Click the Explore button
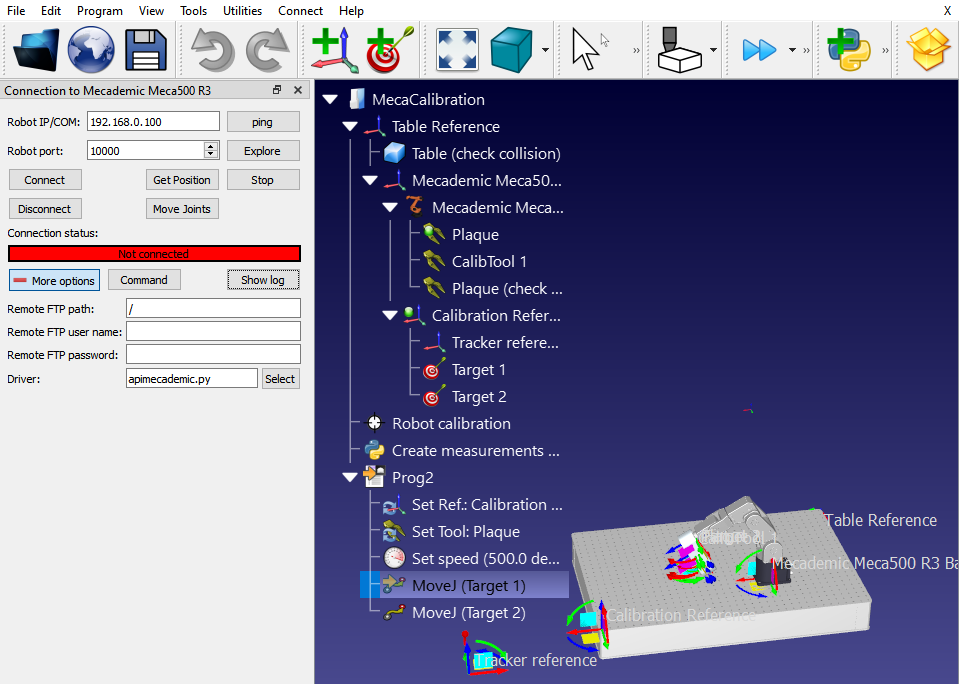 pyautogui.click(x=263, y=151)
